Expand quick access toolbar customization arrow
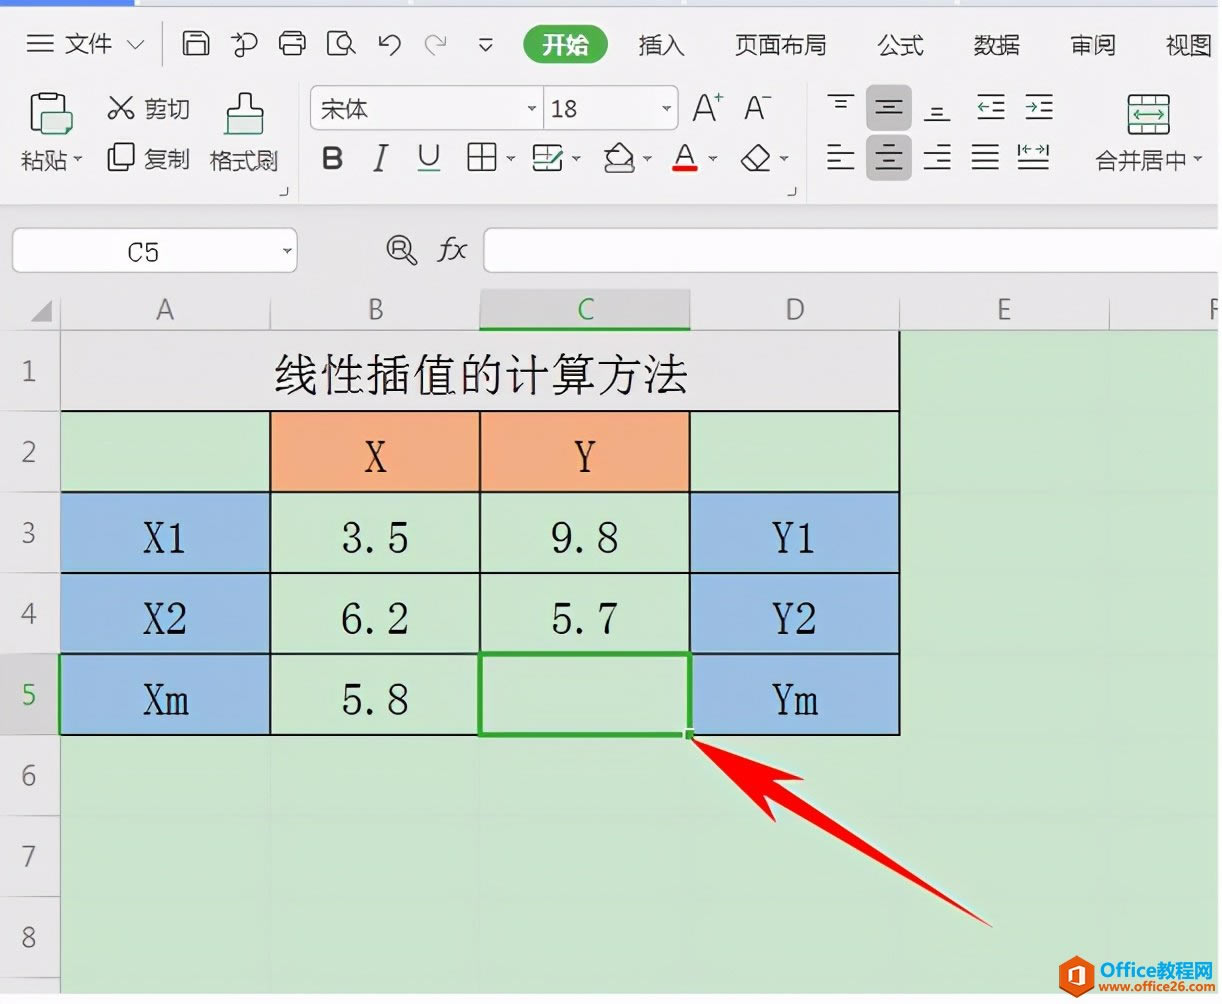 pyautogui.click(x=486, y=45)
